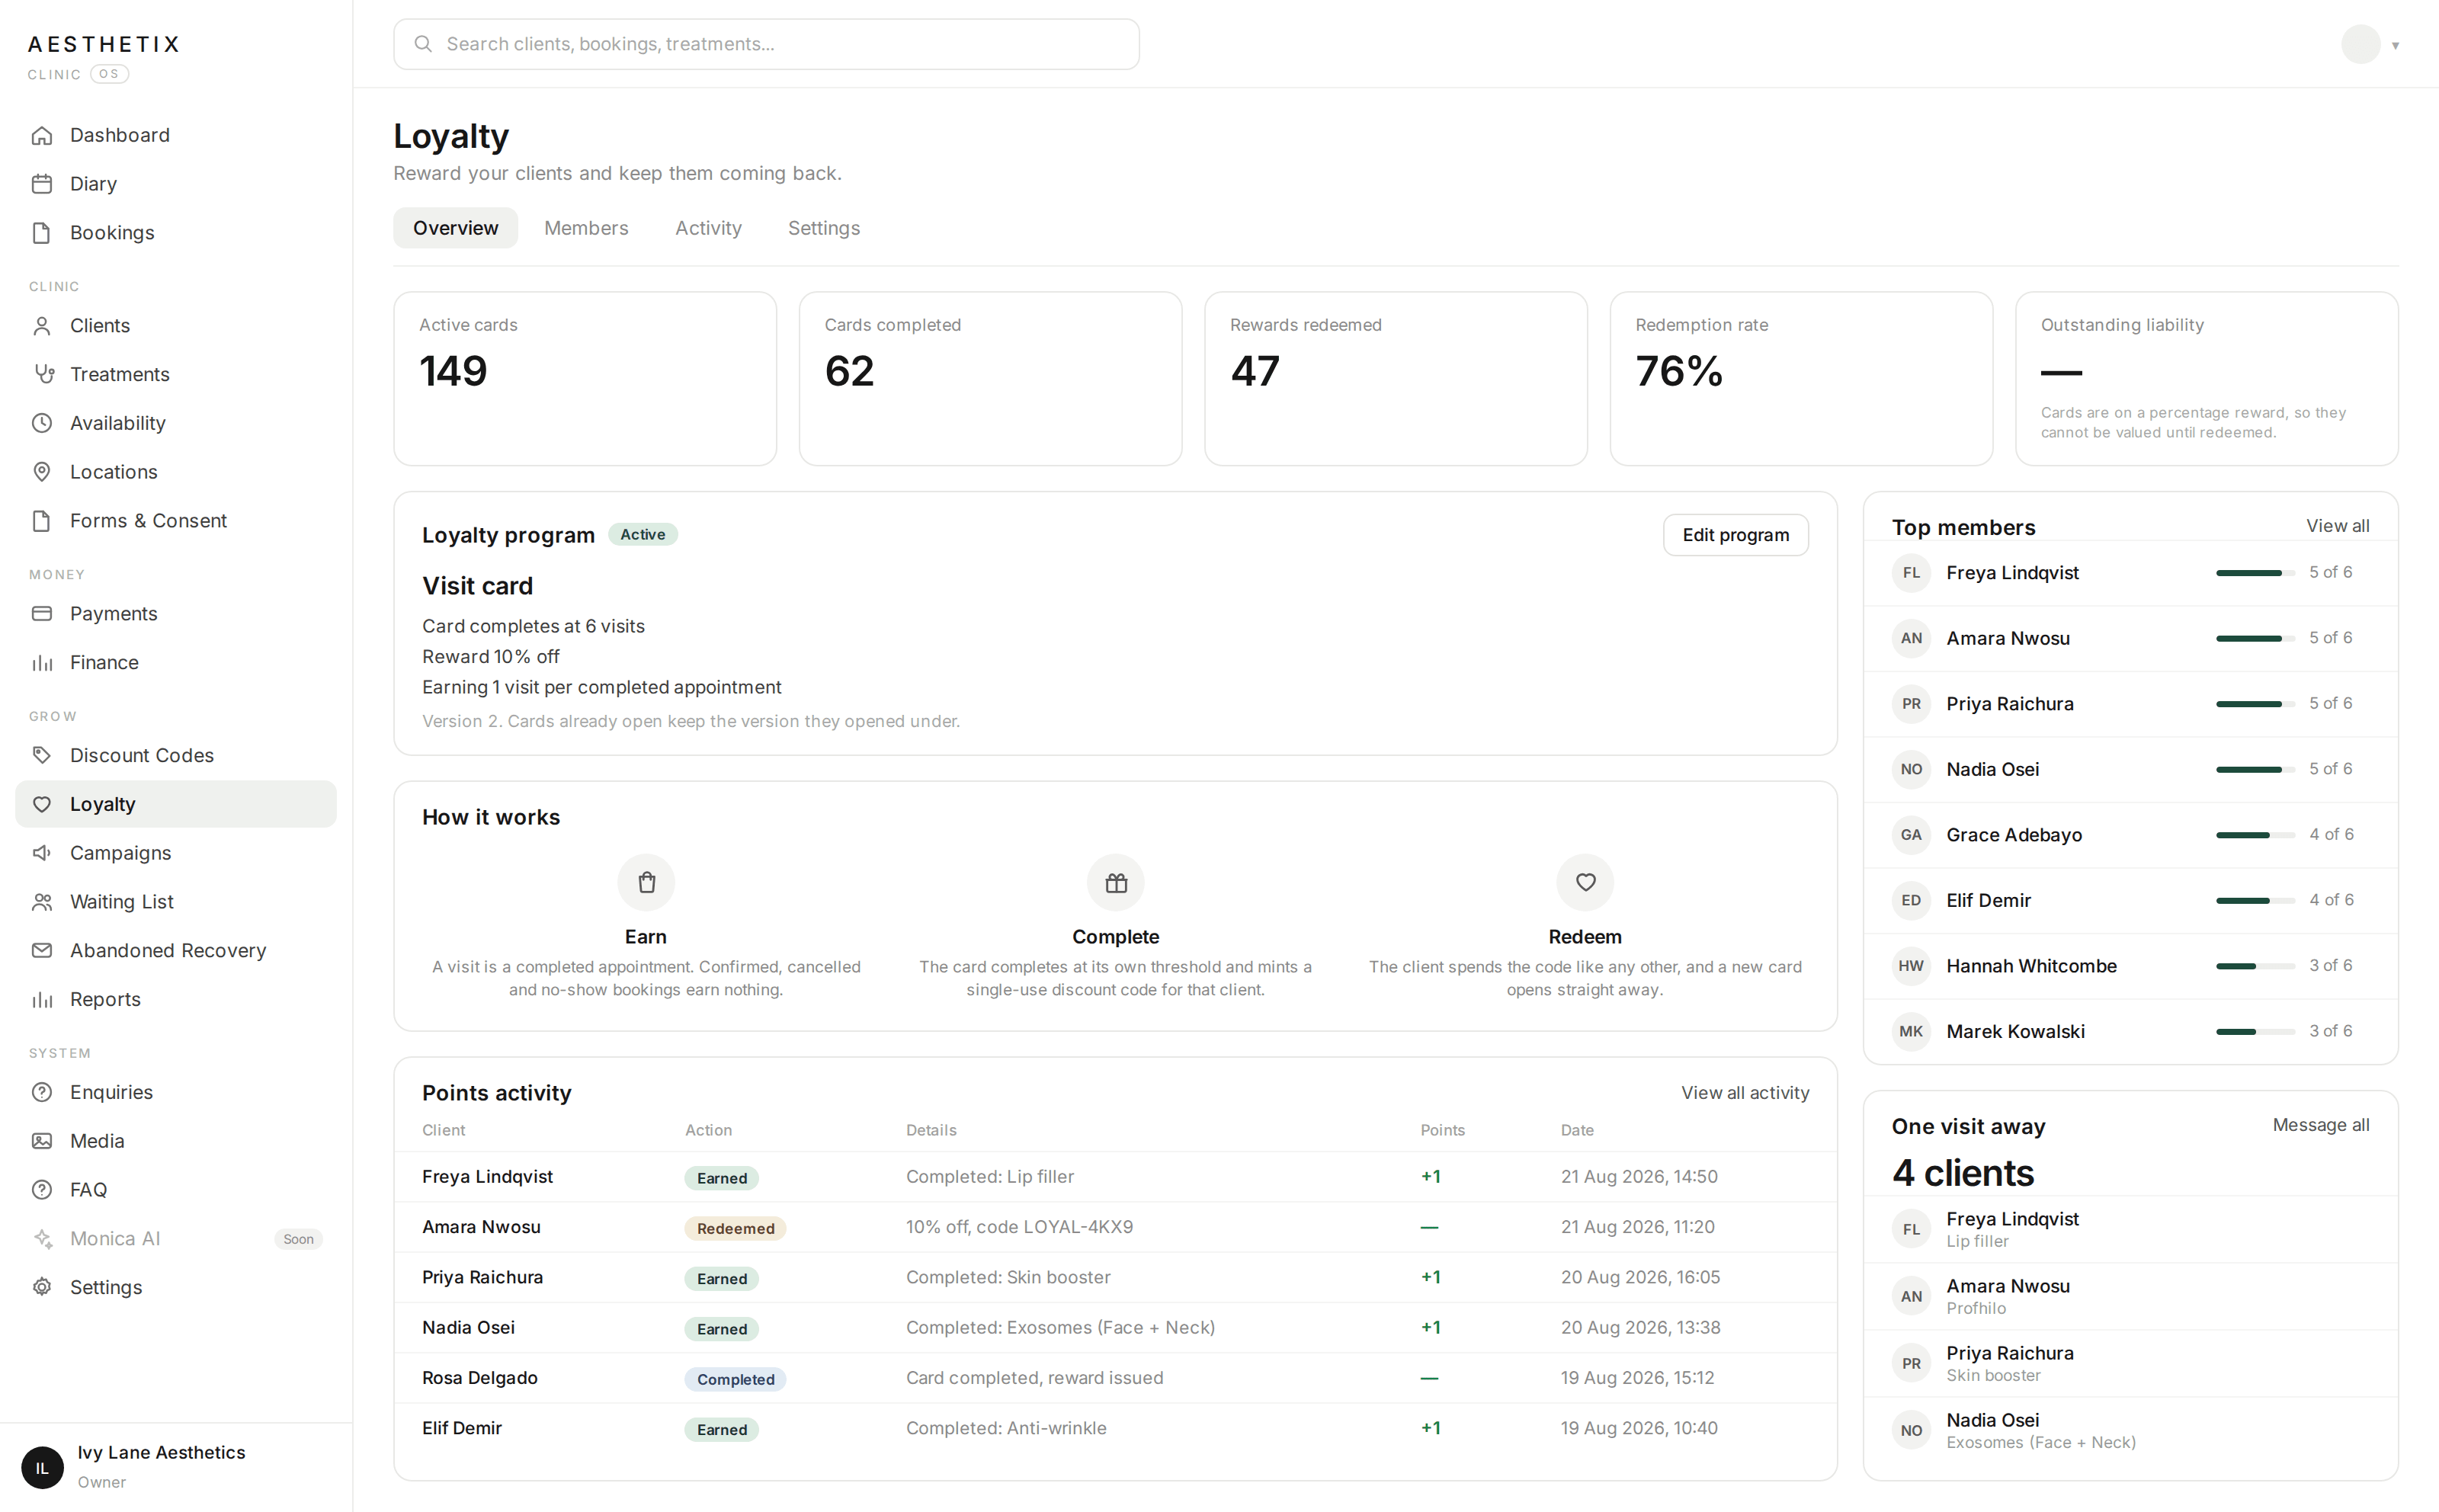
Task: Open Discount Codes tag icon
Action: click(x=42, y=755)
